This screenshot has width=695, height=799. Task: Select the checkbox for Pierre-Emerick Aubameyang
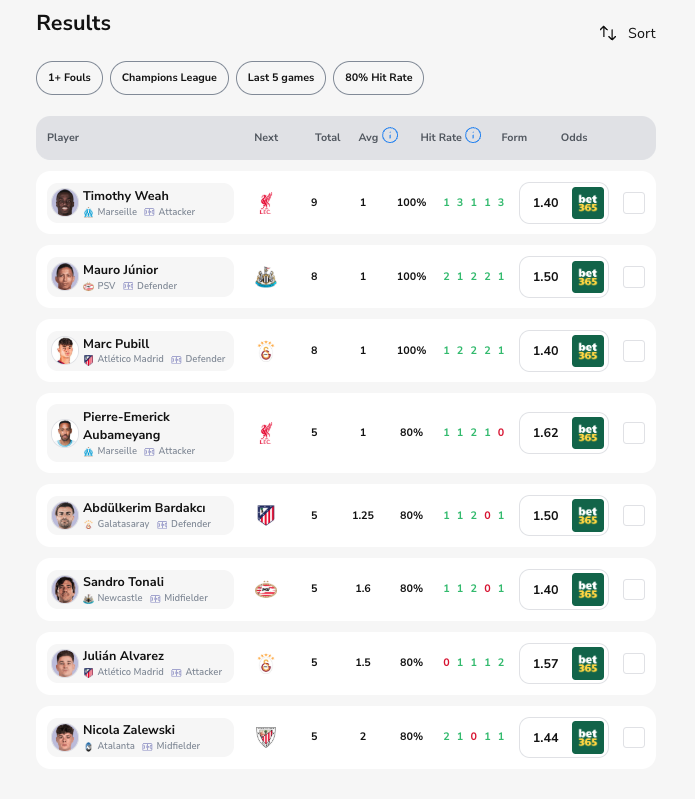[634, 433]
